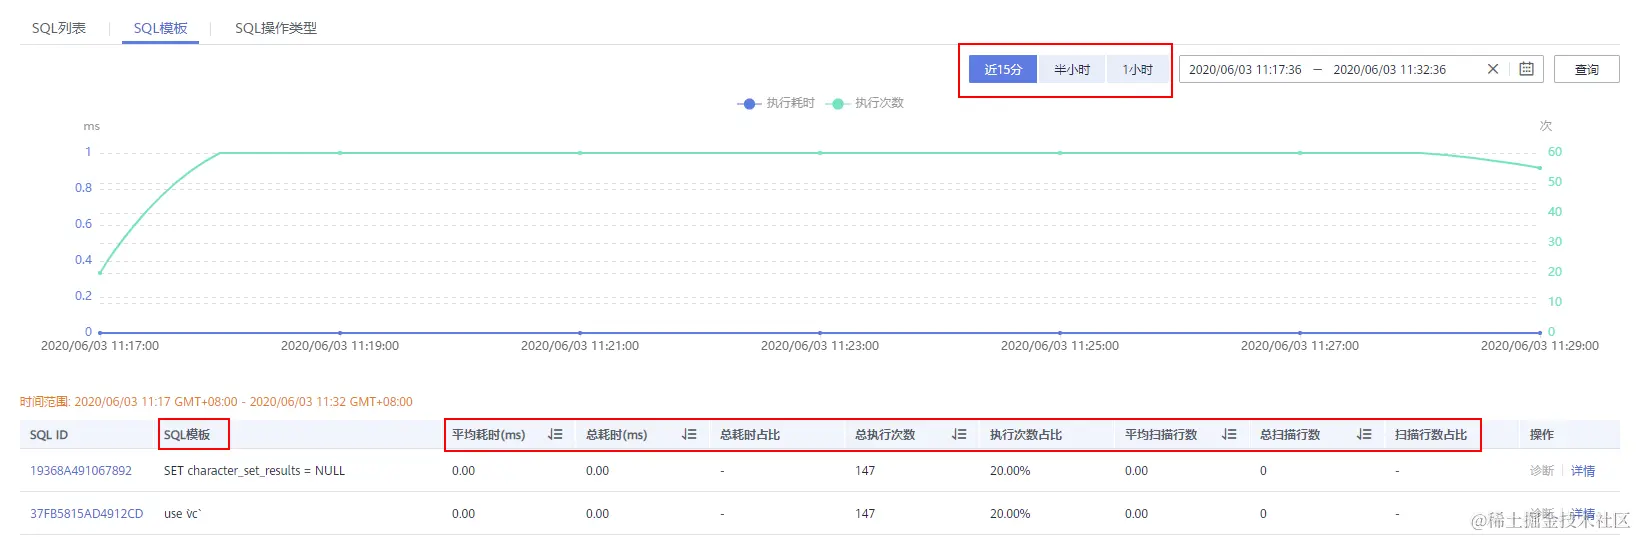This screenshot has width=1637, height=537.
Task: Click SET character_set_results = NULL template text
Action: [254, 470]
